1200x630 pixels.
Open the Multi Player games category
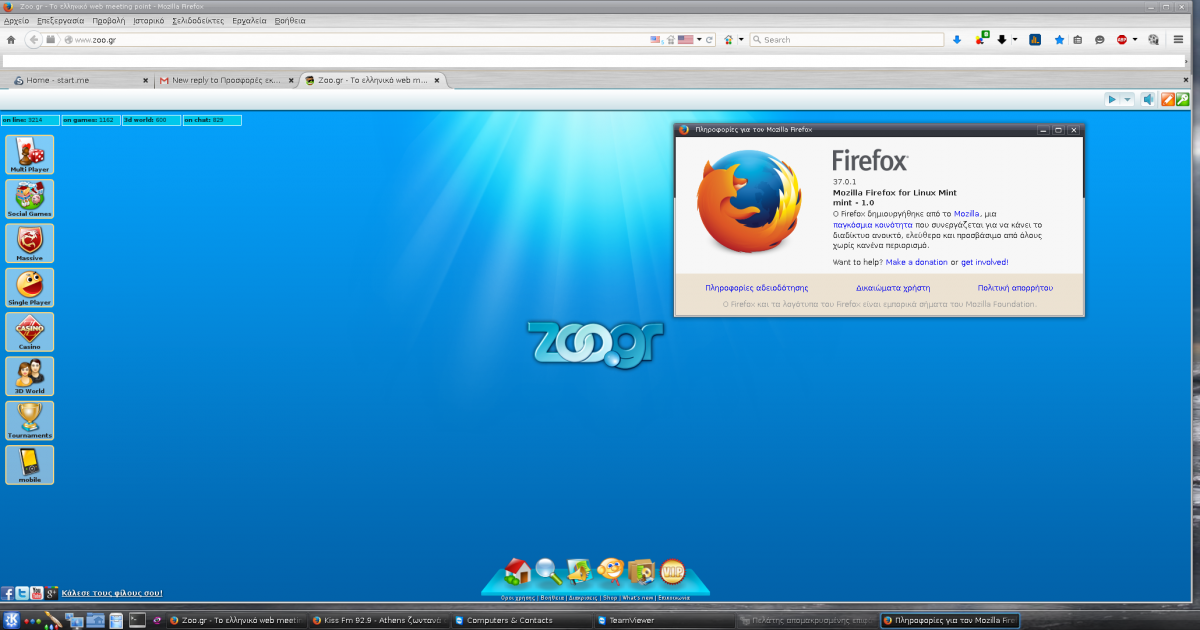(30, 155)
